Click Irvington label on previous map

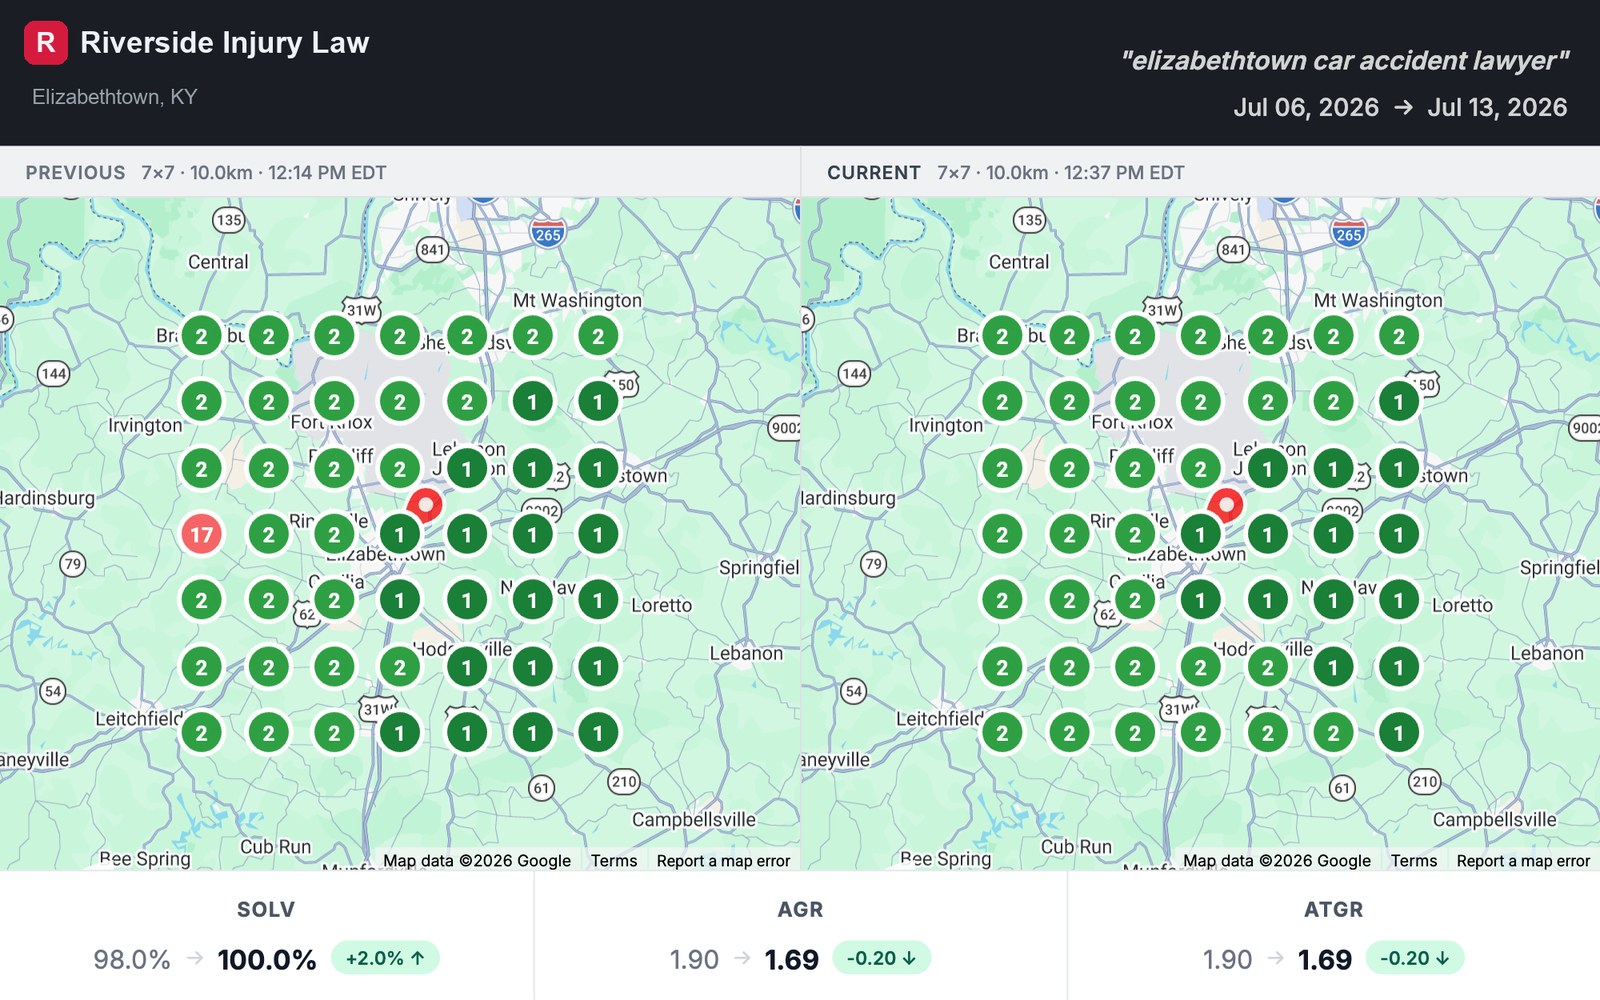[146, 426]
